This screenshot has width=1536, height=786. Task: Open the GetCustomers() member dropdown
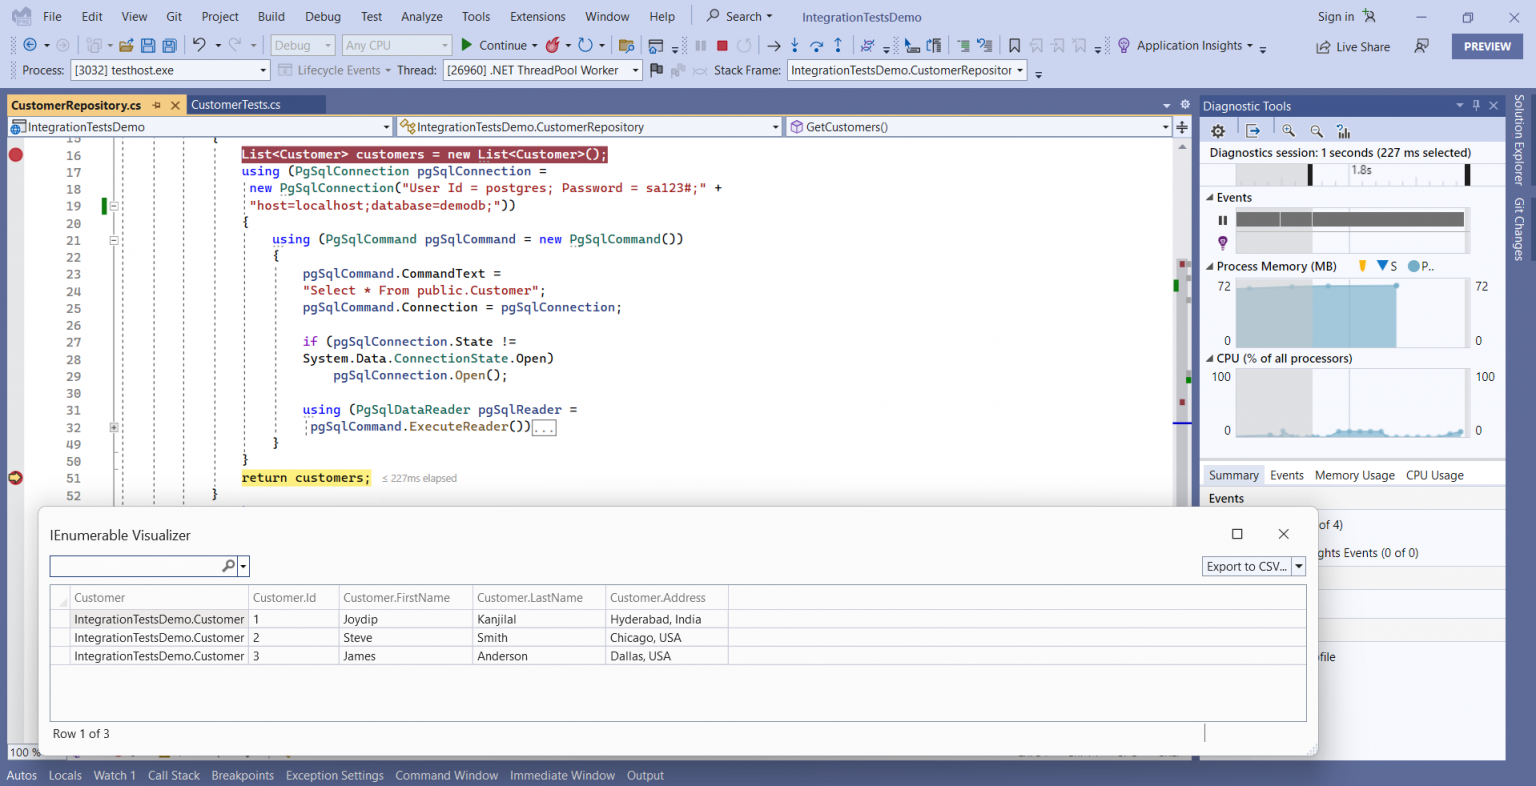(978, 127)
